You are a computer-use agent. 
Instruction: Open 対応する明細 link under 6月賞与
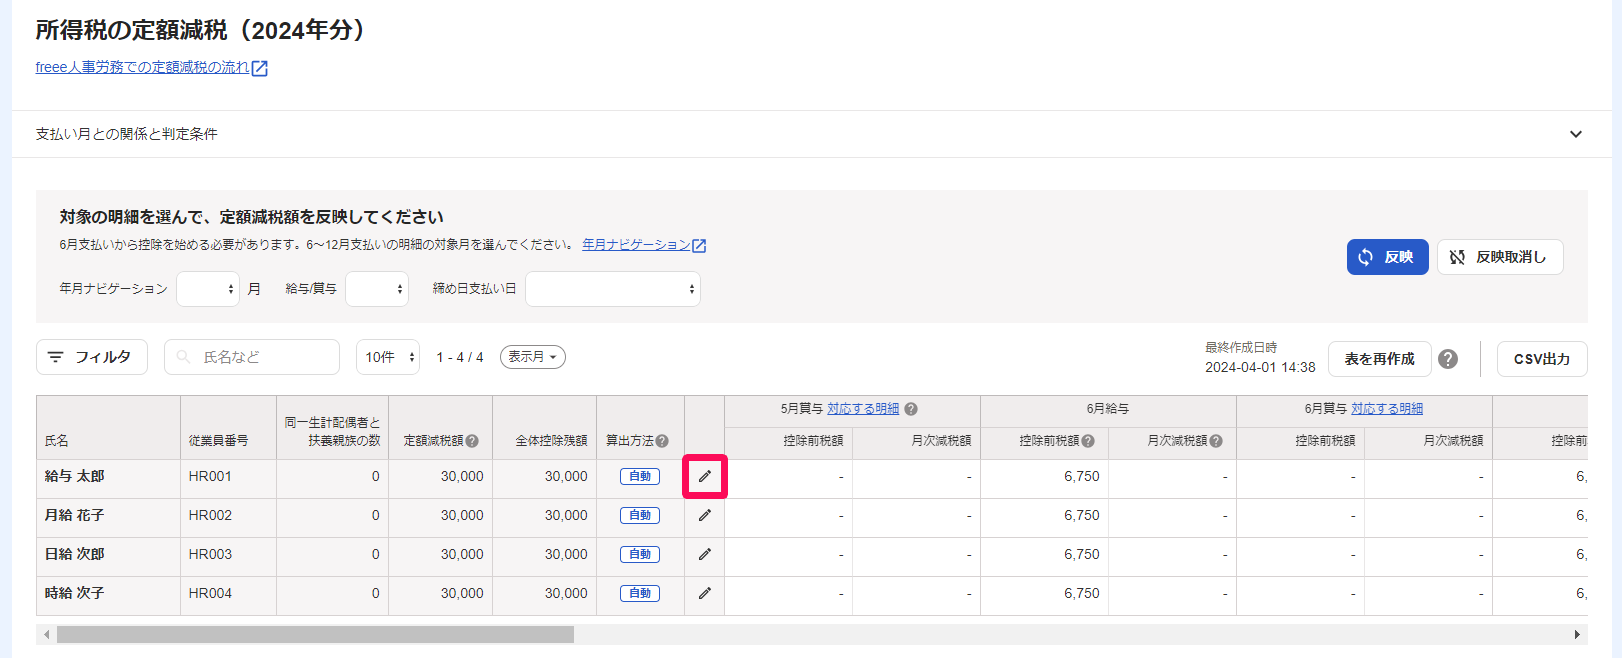(x=1387, y=409)
